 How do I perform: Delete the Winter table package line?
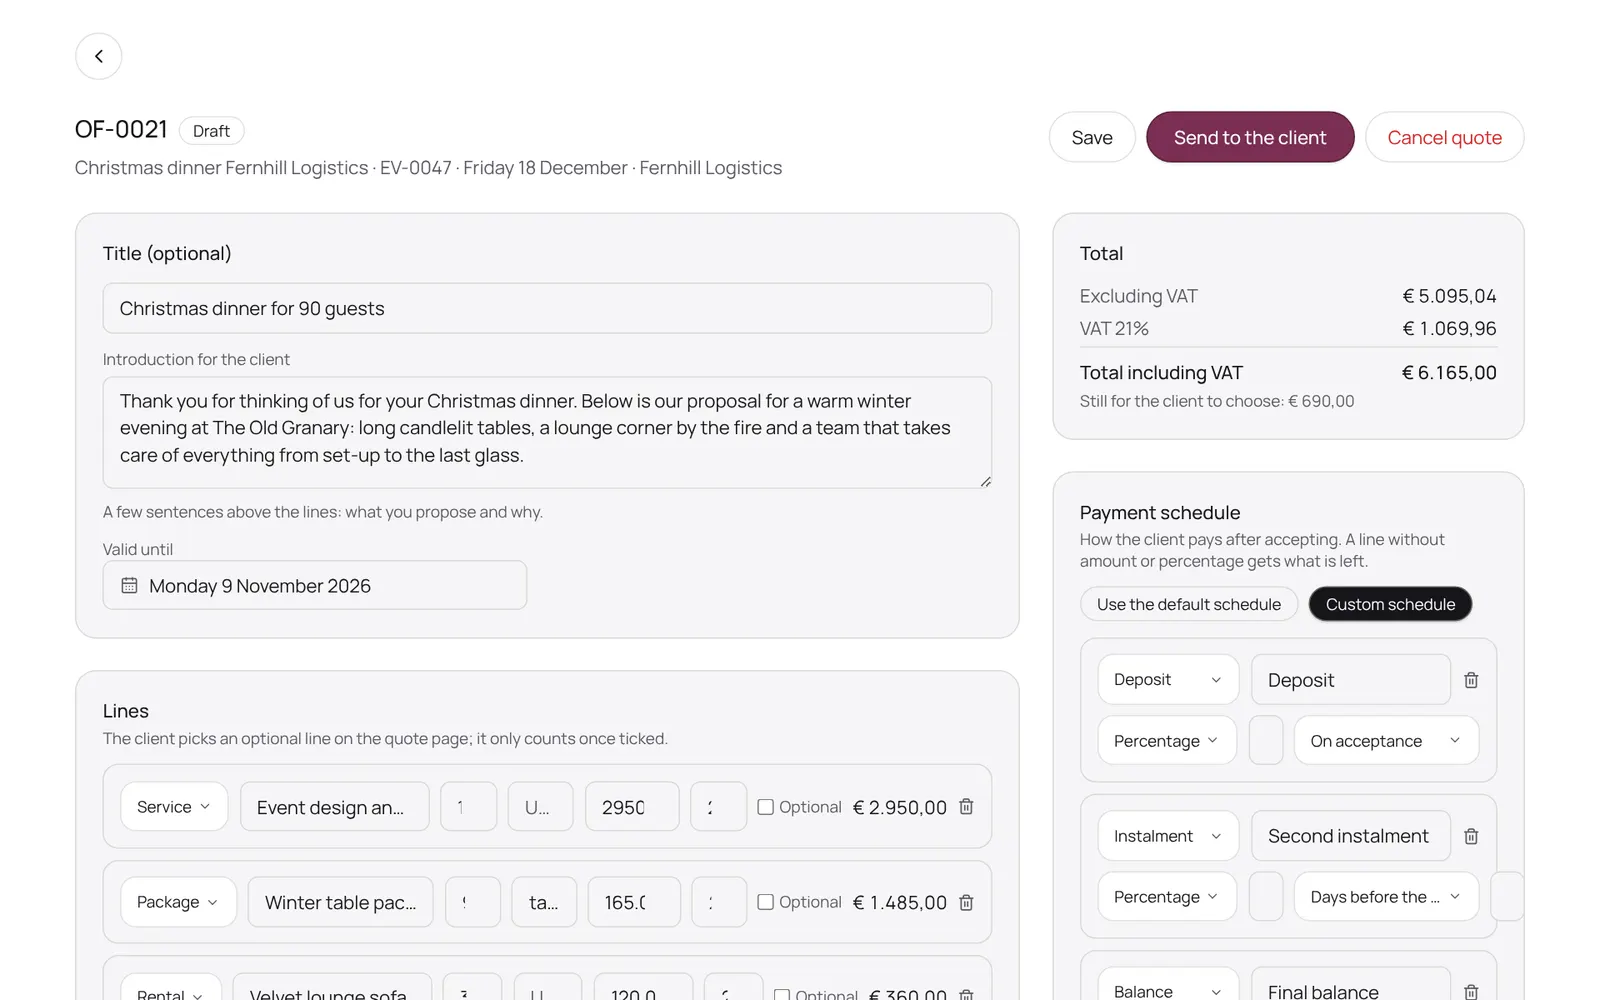[966, 902]
